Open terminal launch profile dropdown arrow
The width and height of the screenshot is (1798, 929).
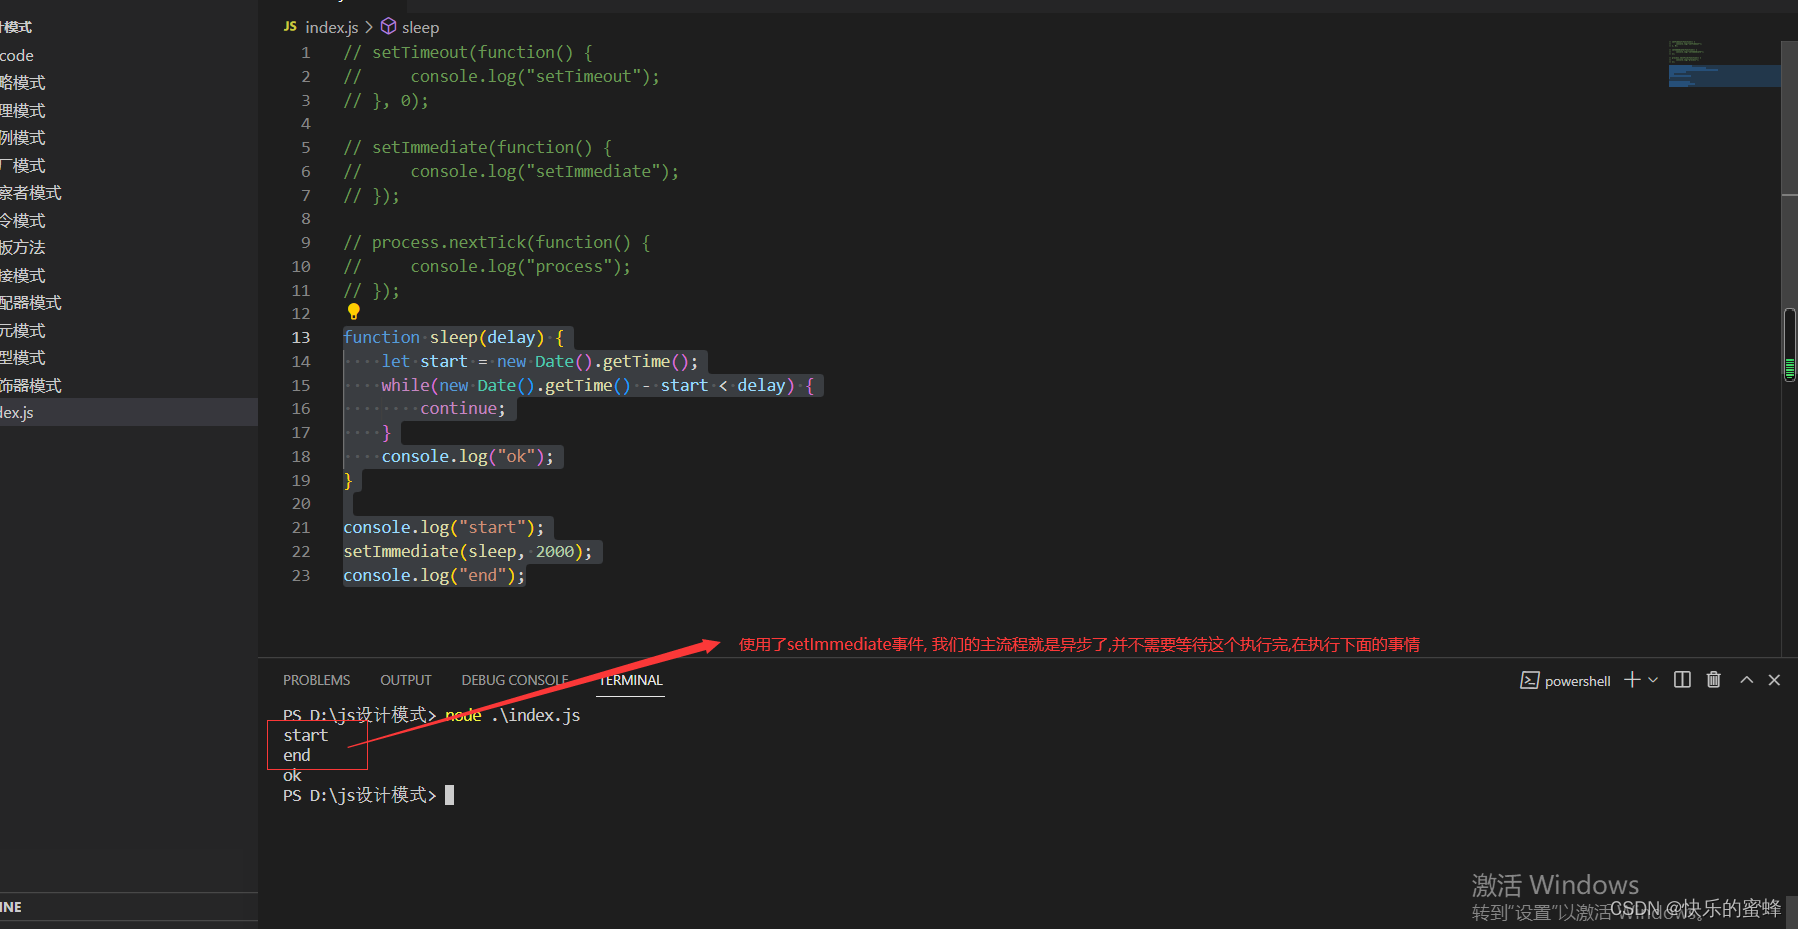pyautogui.click(x=1653, y=680)
